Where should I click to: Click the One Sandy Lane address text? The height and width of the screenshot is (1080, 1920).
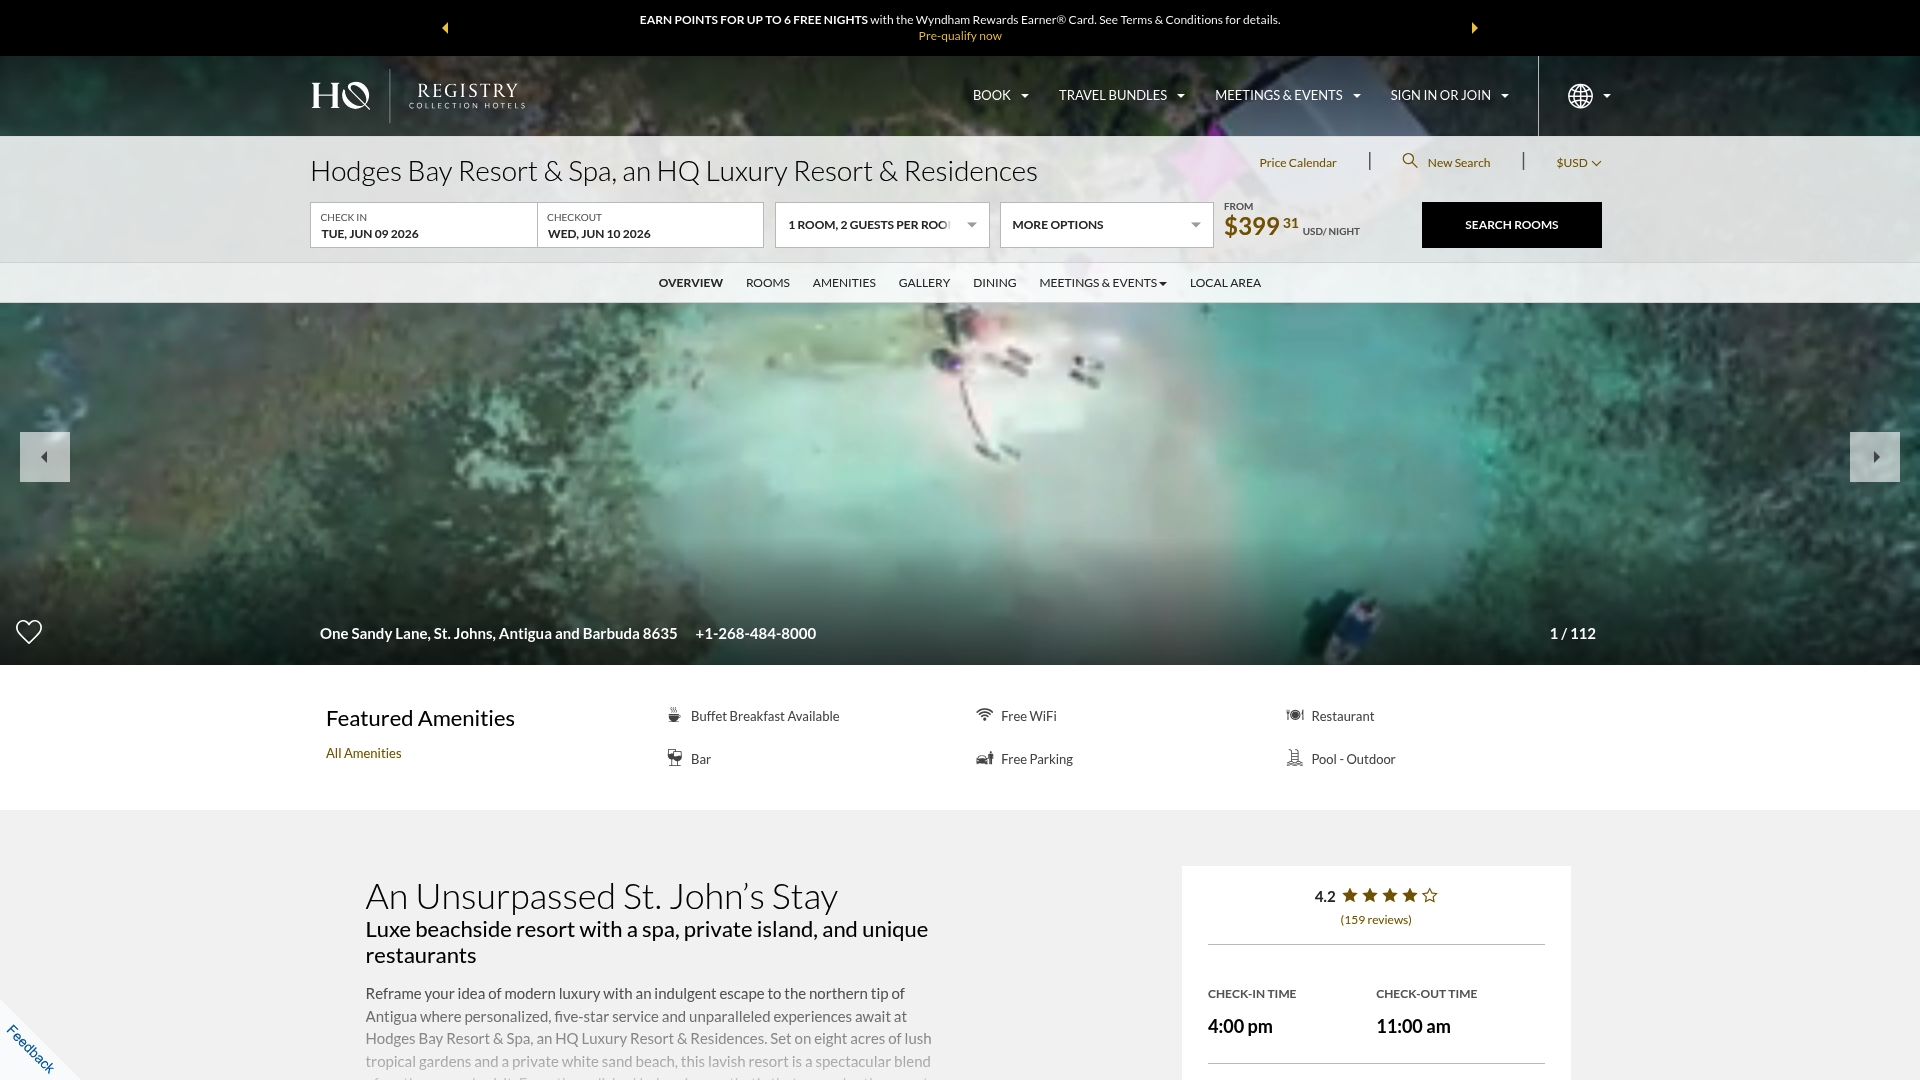coord(499,634)
